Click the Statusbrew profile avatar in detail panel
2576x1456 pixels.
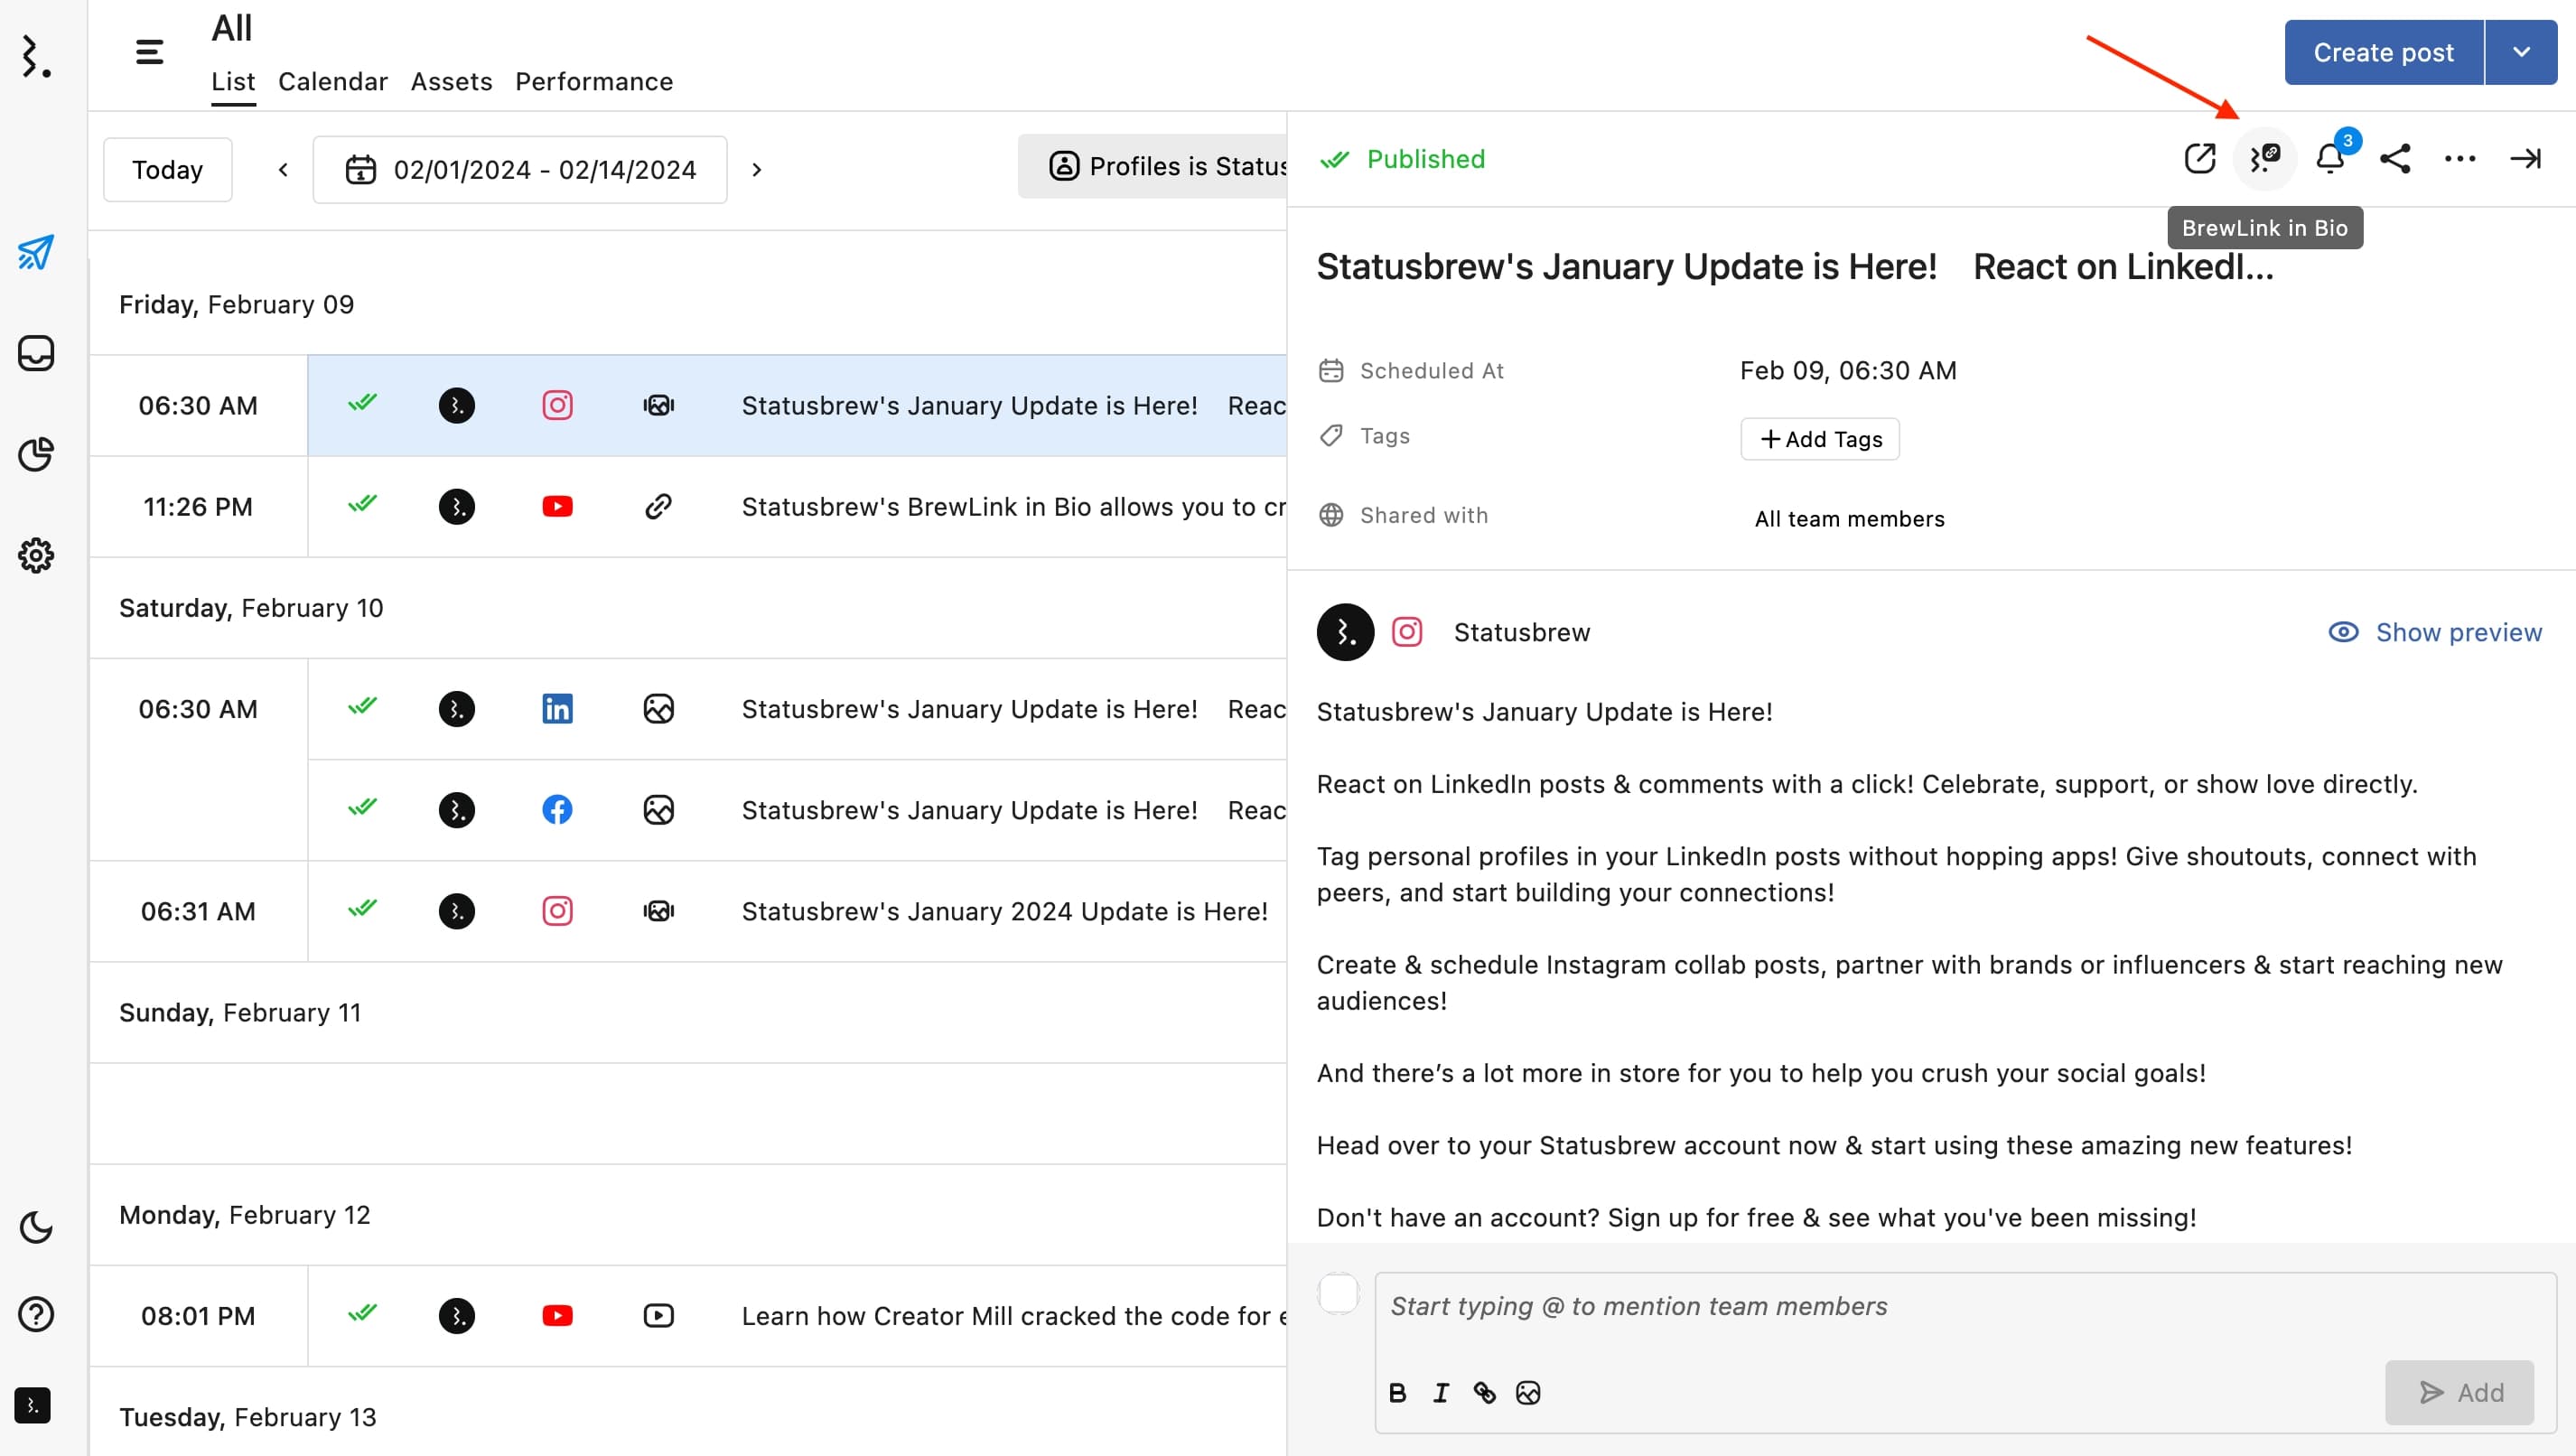coord(1345,632)
